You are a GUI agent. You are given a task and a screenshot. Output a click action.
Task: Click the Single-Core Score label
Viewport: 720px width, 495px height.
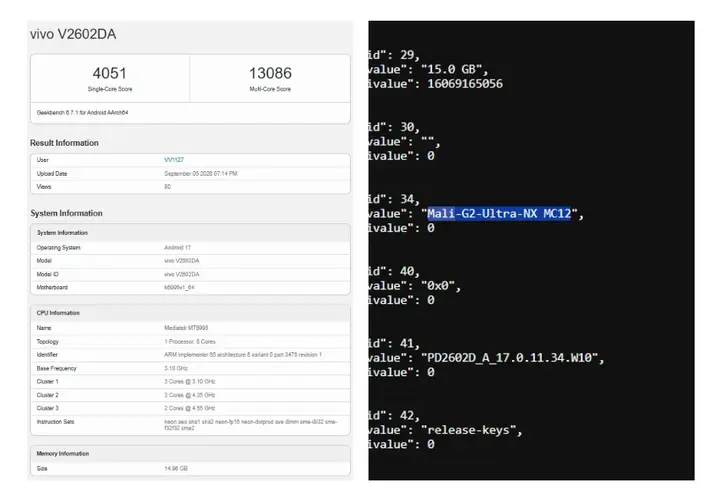(110, 89)
